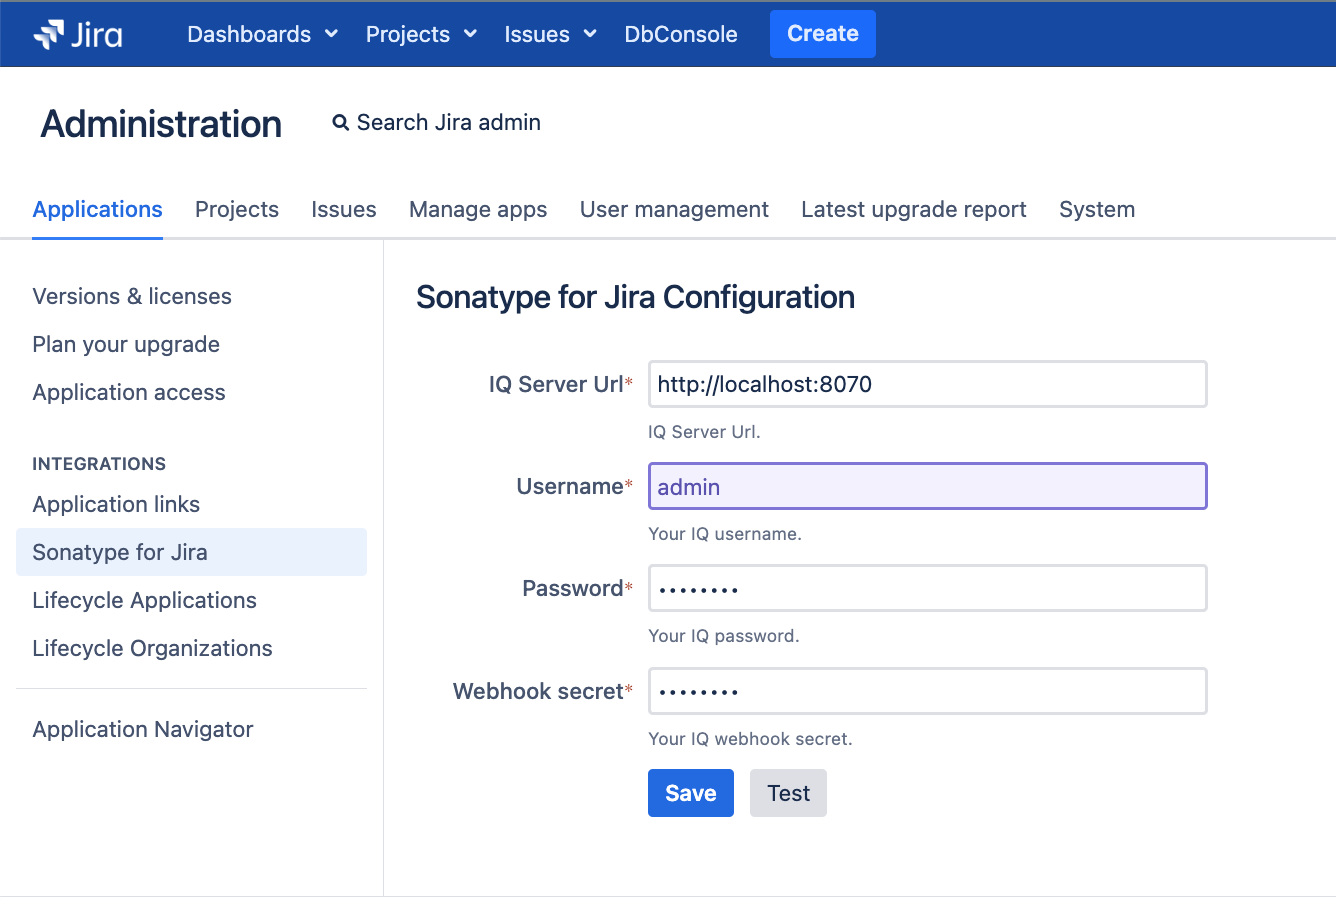This screenshot has width=1336, height=900.
Task: Click the INTEGRATIONS section label
Action: [x=99, y=464]
